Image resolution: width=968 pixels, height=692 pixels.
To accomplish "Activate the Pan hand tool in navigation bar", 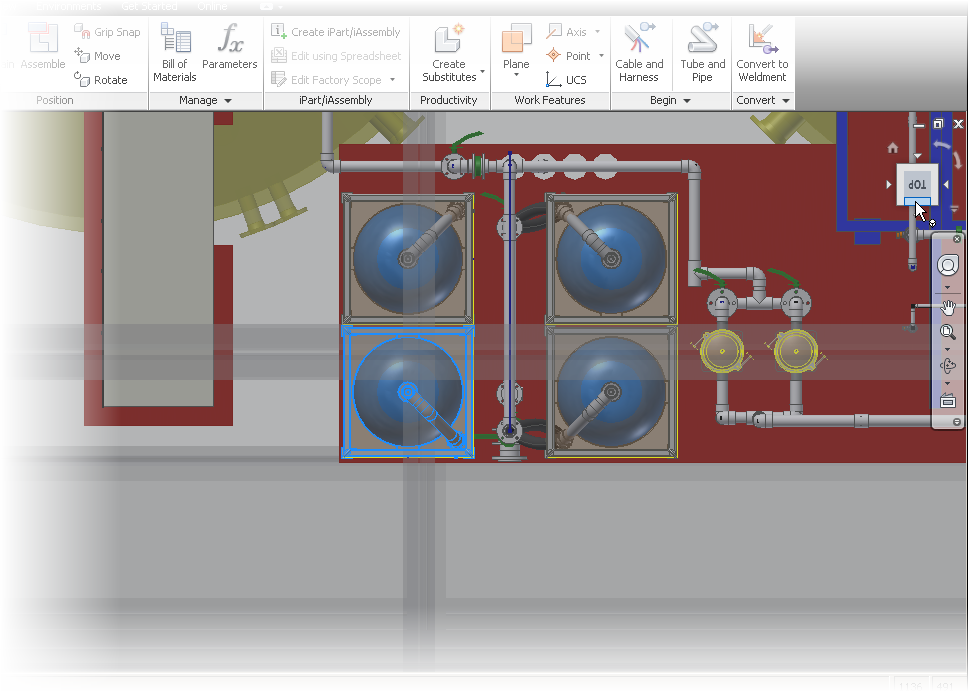I will (948, 307).
